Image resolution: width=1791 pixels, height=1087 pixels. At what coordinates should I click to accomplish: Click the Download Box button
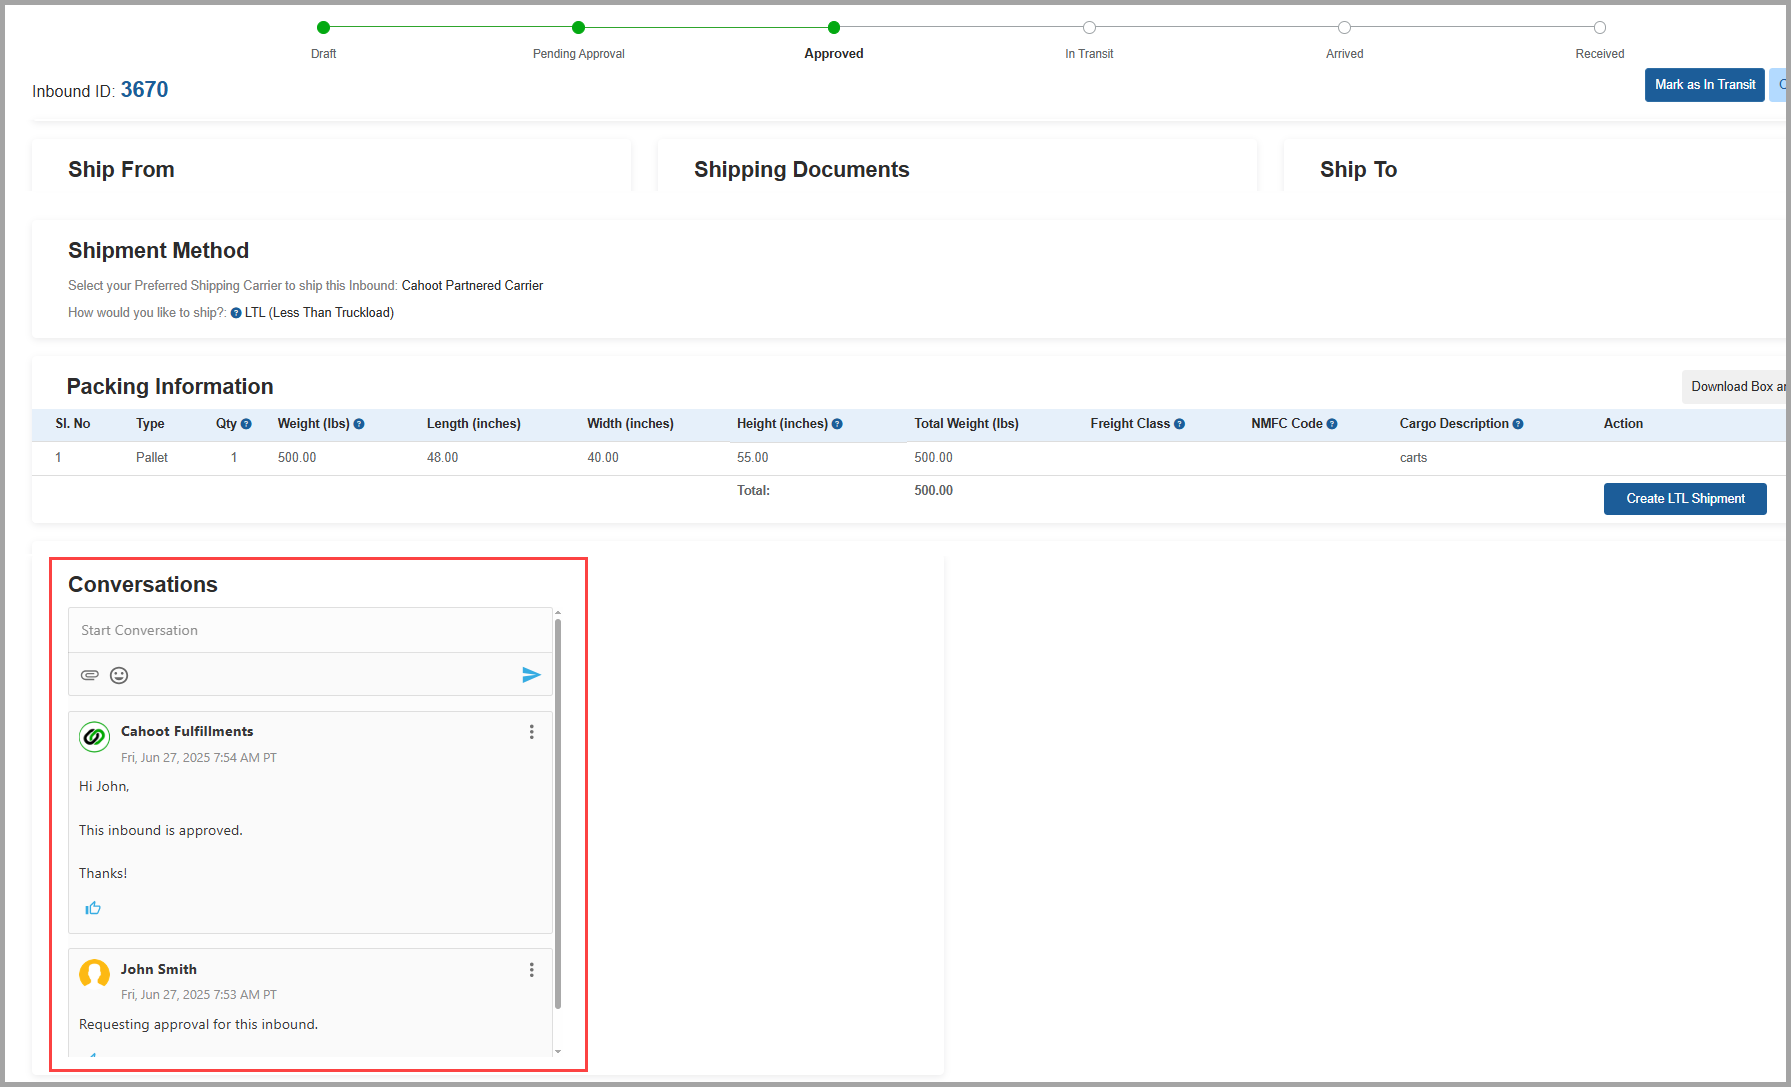pos(1736,387)
